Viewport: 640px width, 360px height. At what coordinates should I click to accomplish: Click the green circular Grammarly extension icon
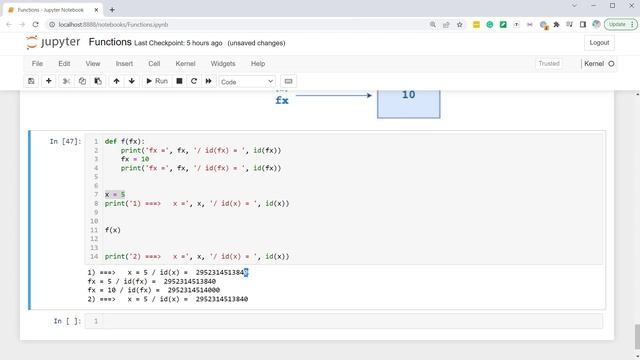point(490,24)
